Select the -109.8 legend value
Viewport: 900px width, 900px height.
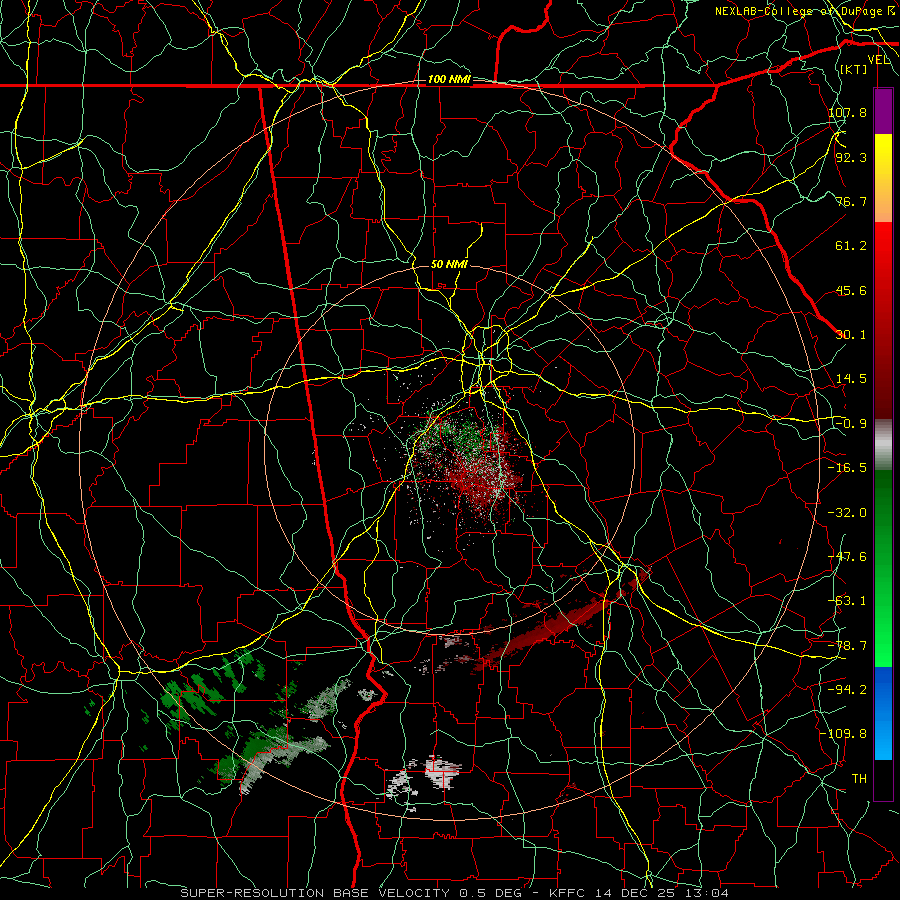(844, 734)
